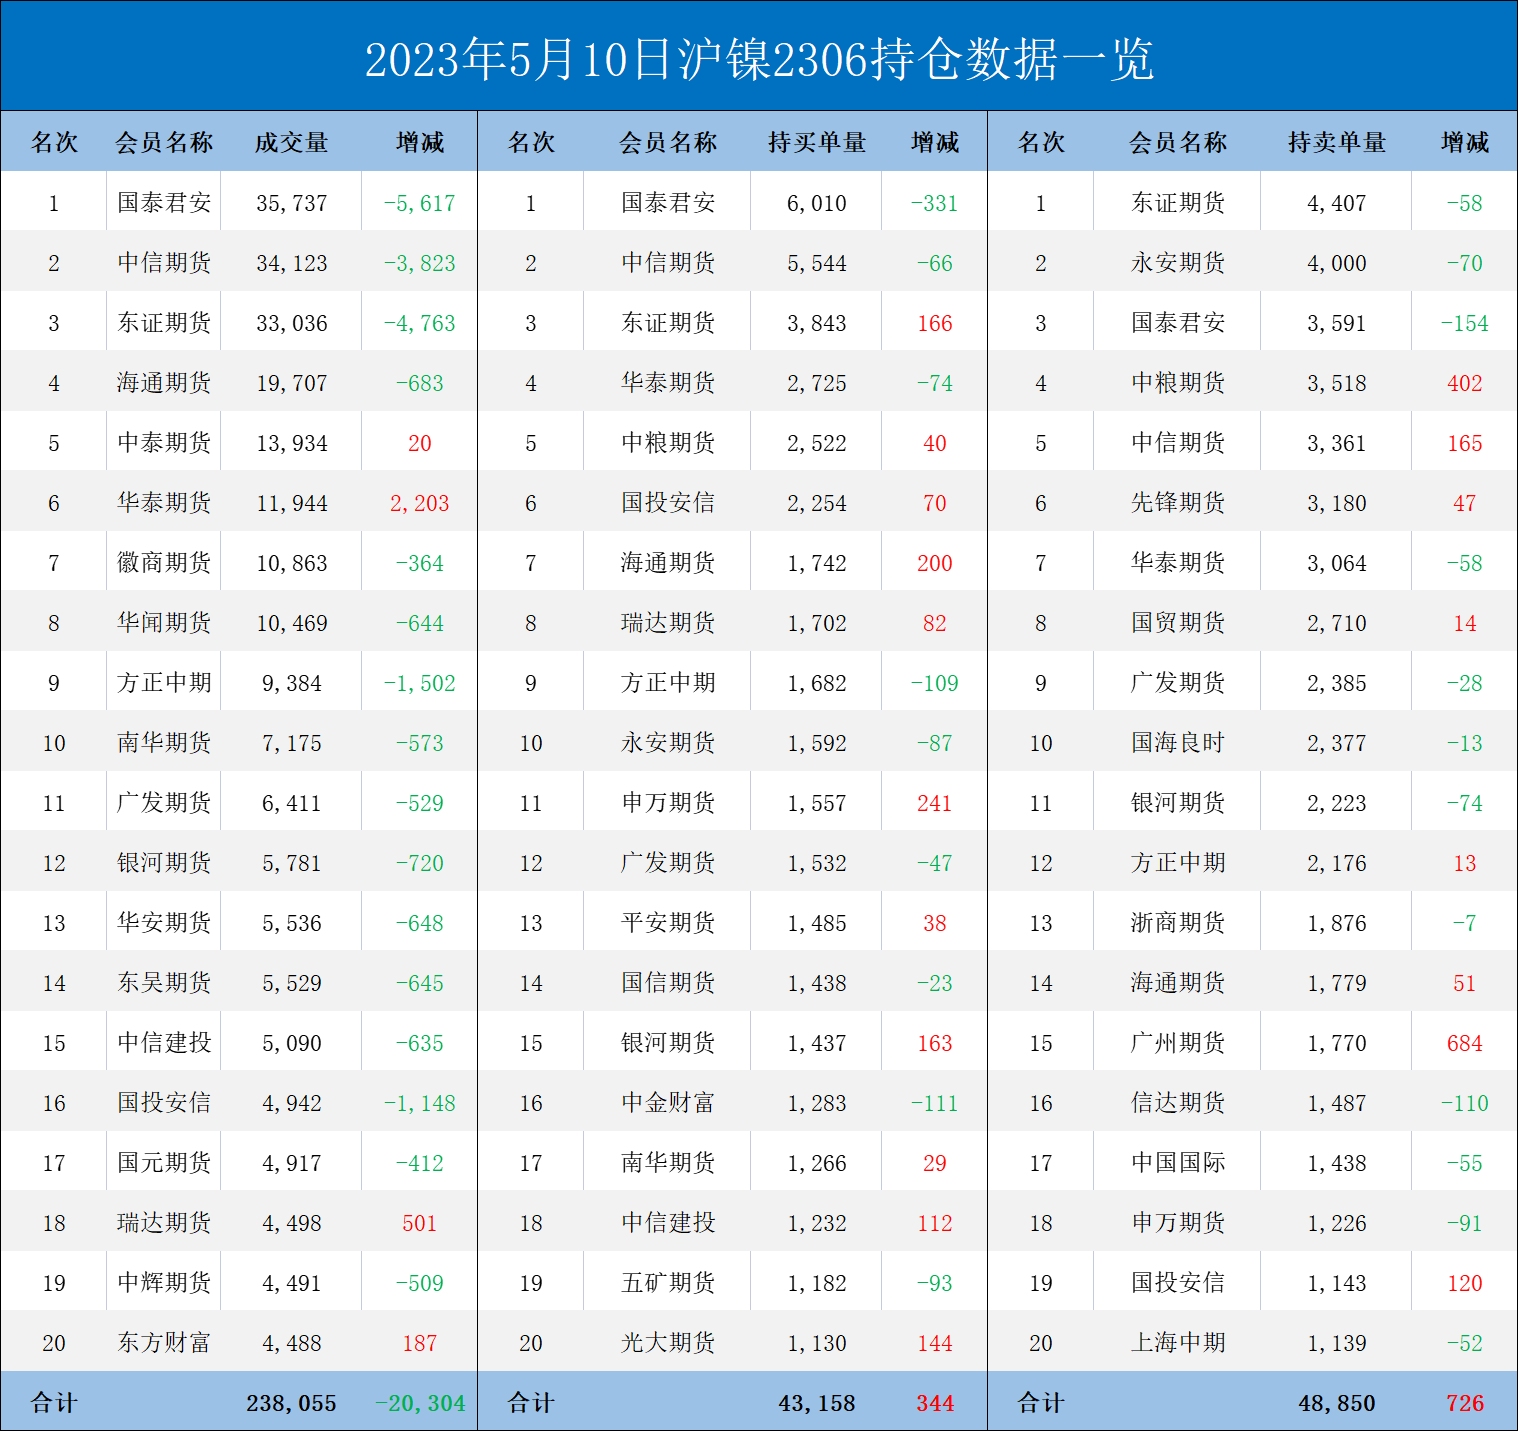1519x1432 pixels.
Task: Choose member name 国信期货
Action: [x=668, y=982]
